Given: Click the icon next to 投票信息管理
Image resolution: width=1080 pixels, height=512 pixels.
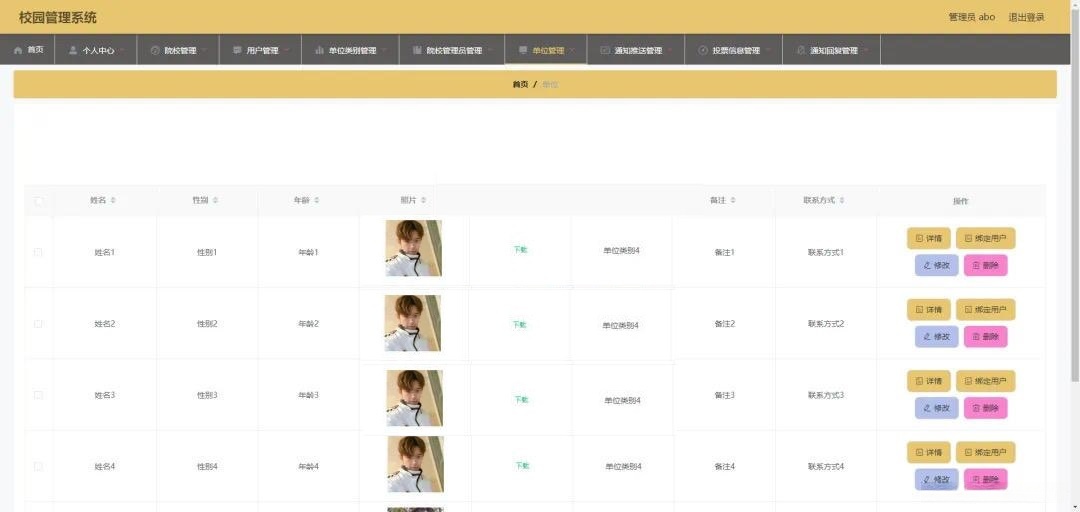Looking at the screenshot, I should (703, 50).
